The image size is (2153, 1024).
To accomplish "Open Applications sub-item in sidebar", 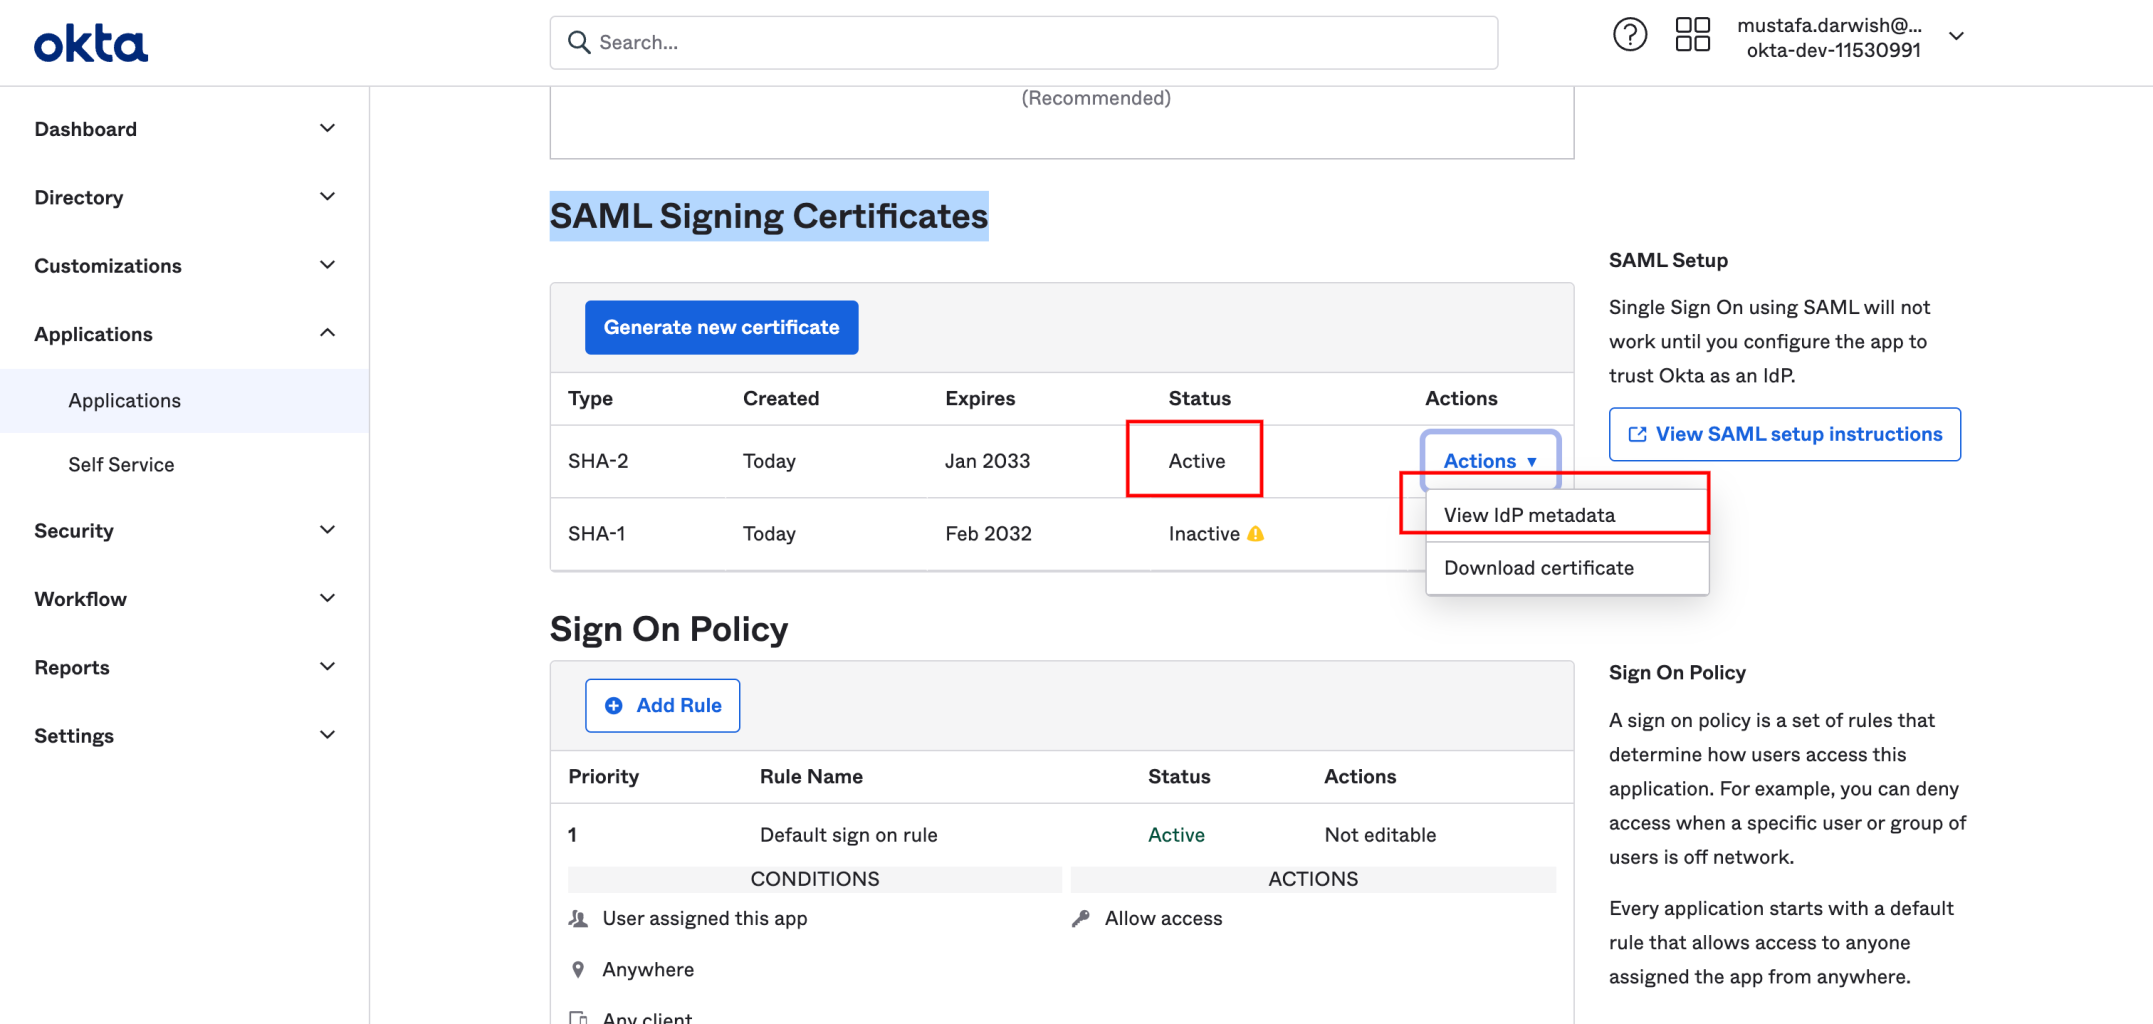I will [x=184, y=400].
